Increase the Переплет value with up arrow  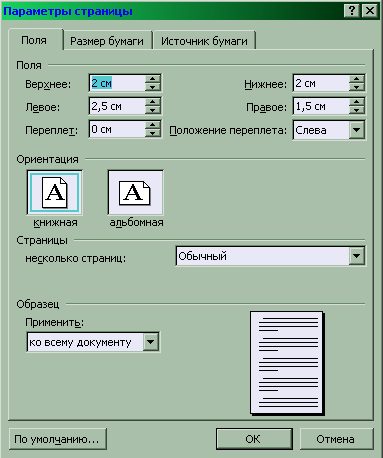[x=153, y=125]
